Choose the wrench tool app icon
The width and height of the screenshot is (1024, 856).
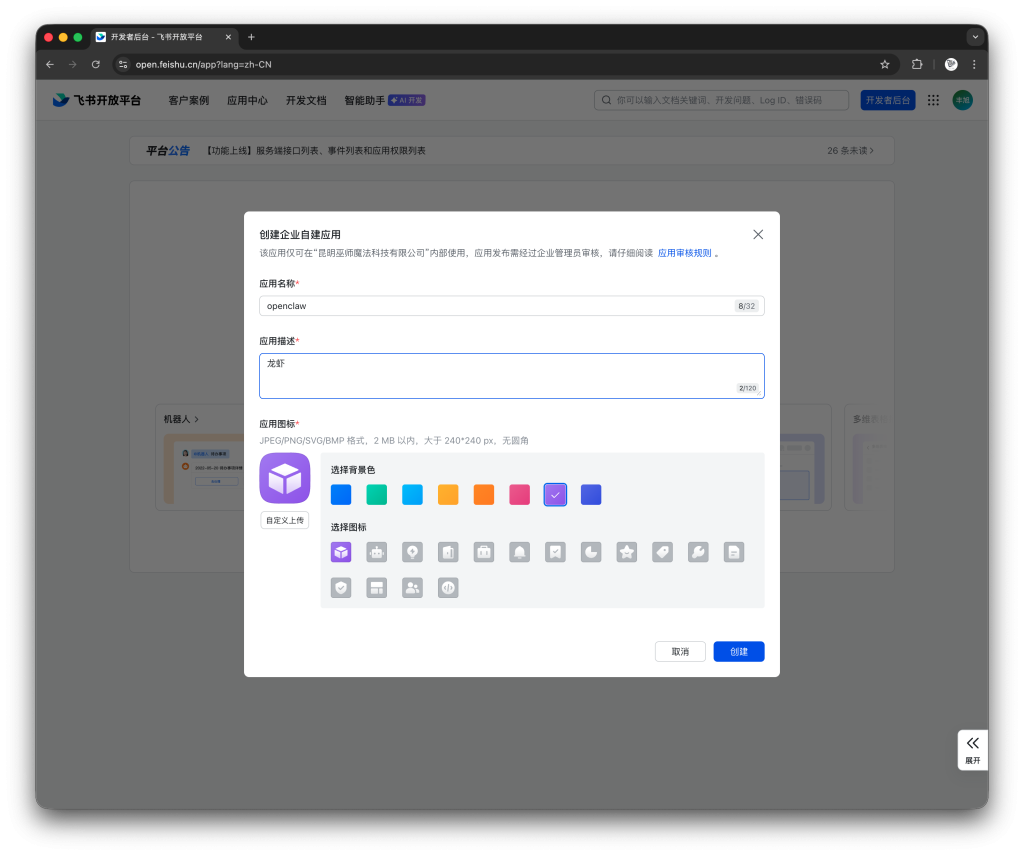[x=698, y=552]
